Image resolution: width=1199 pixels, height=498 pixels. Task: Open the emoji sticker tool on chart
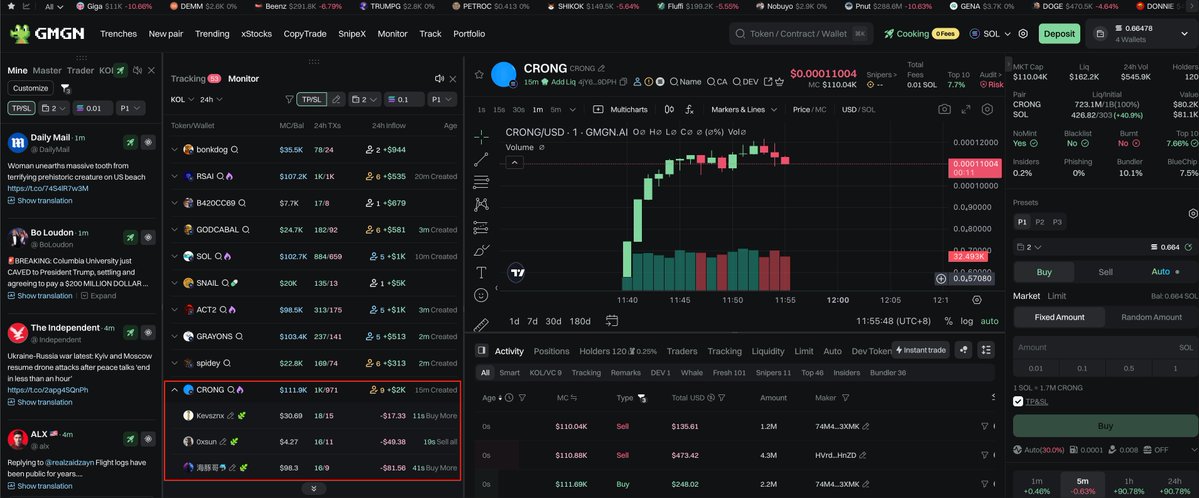click(x=481, y=295)
